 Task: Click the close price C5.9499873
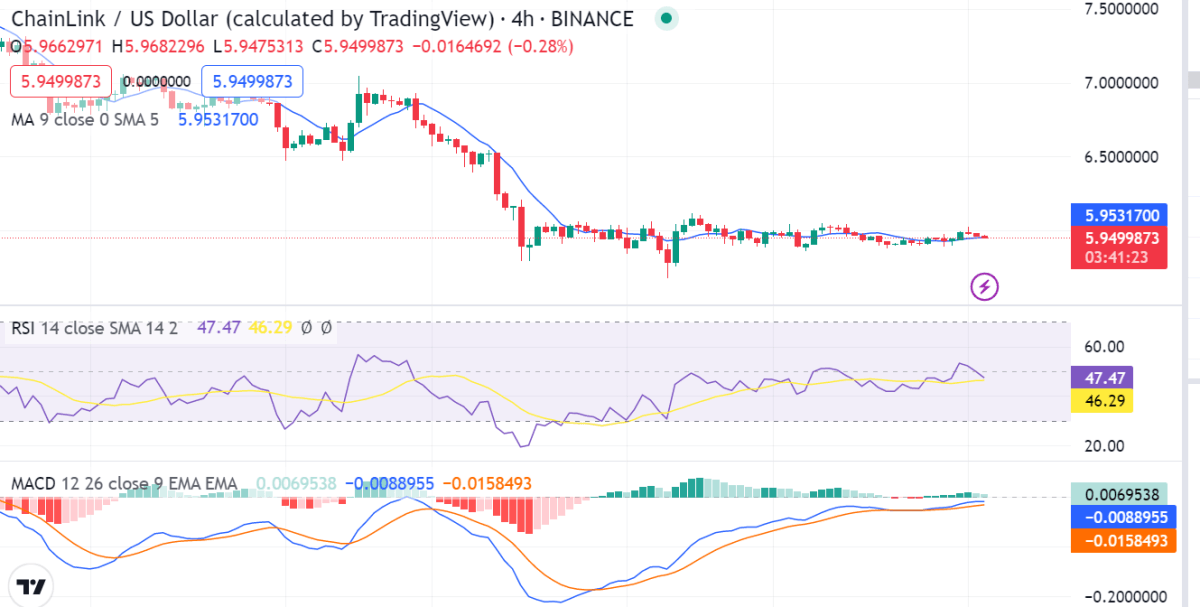click(x=357, y=46)
